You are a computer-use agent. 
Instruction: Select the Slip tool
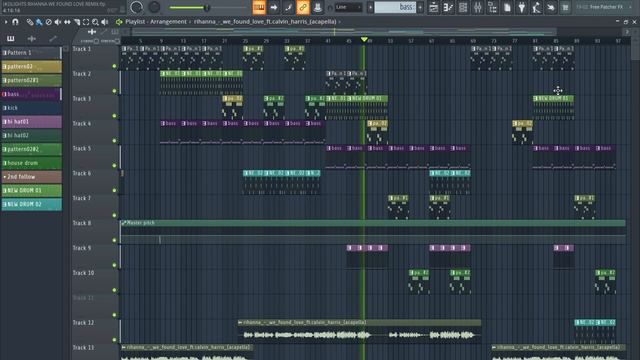[67, 22]
